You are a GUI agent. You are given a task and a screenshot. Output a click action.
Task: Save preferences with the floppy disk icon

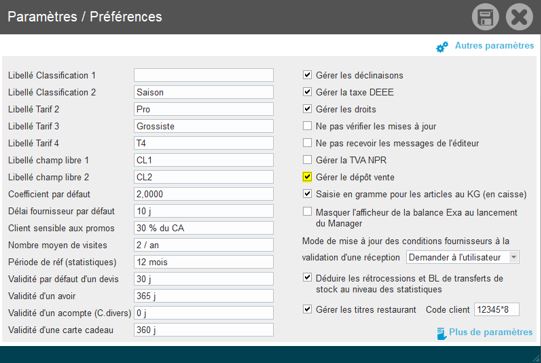(x=485, y=17)
